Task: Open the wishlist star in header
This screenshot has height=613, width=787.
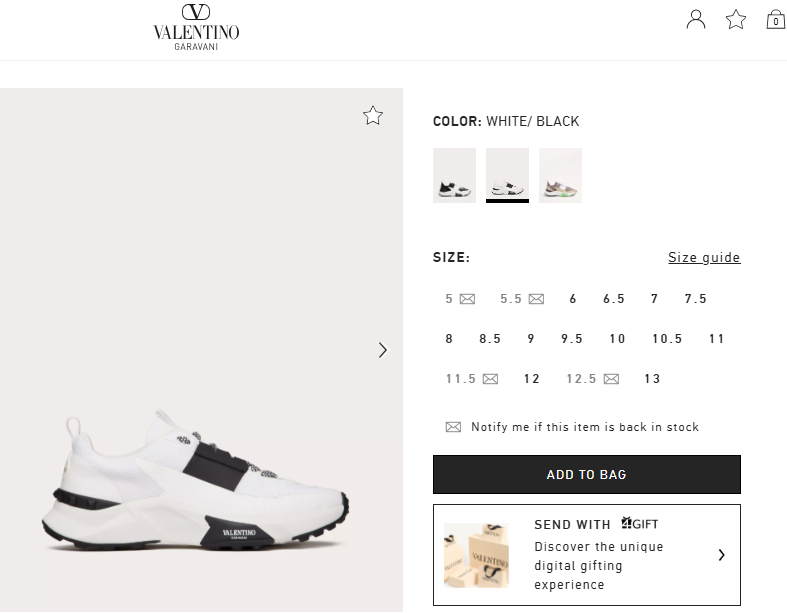Action: click(736, 19)
